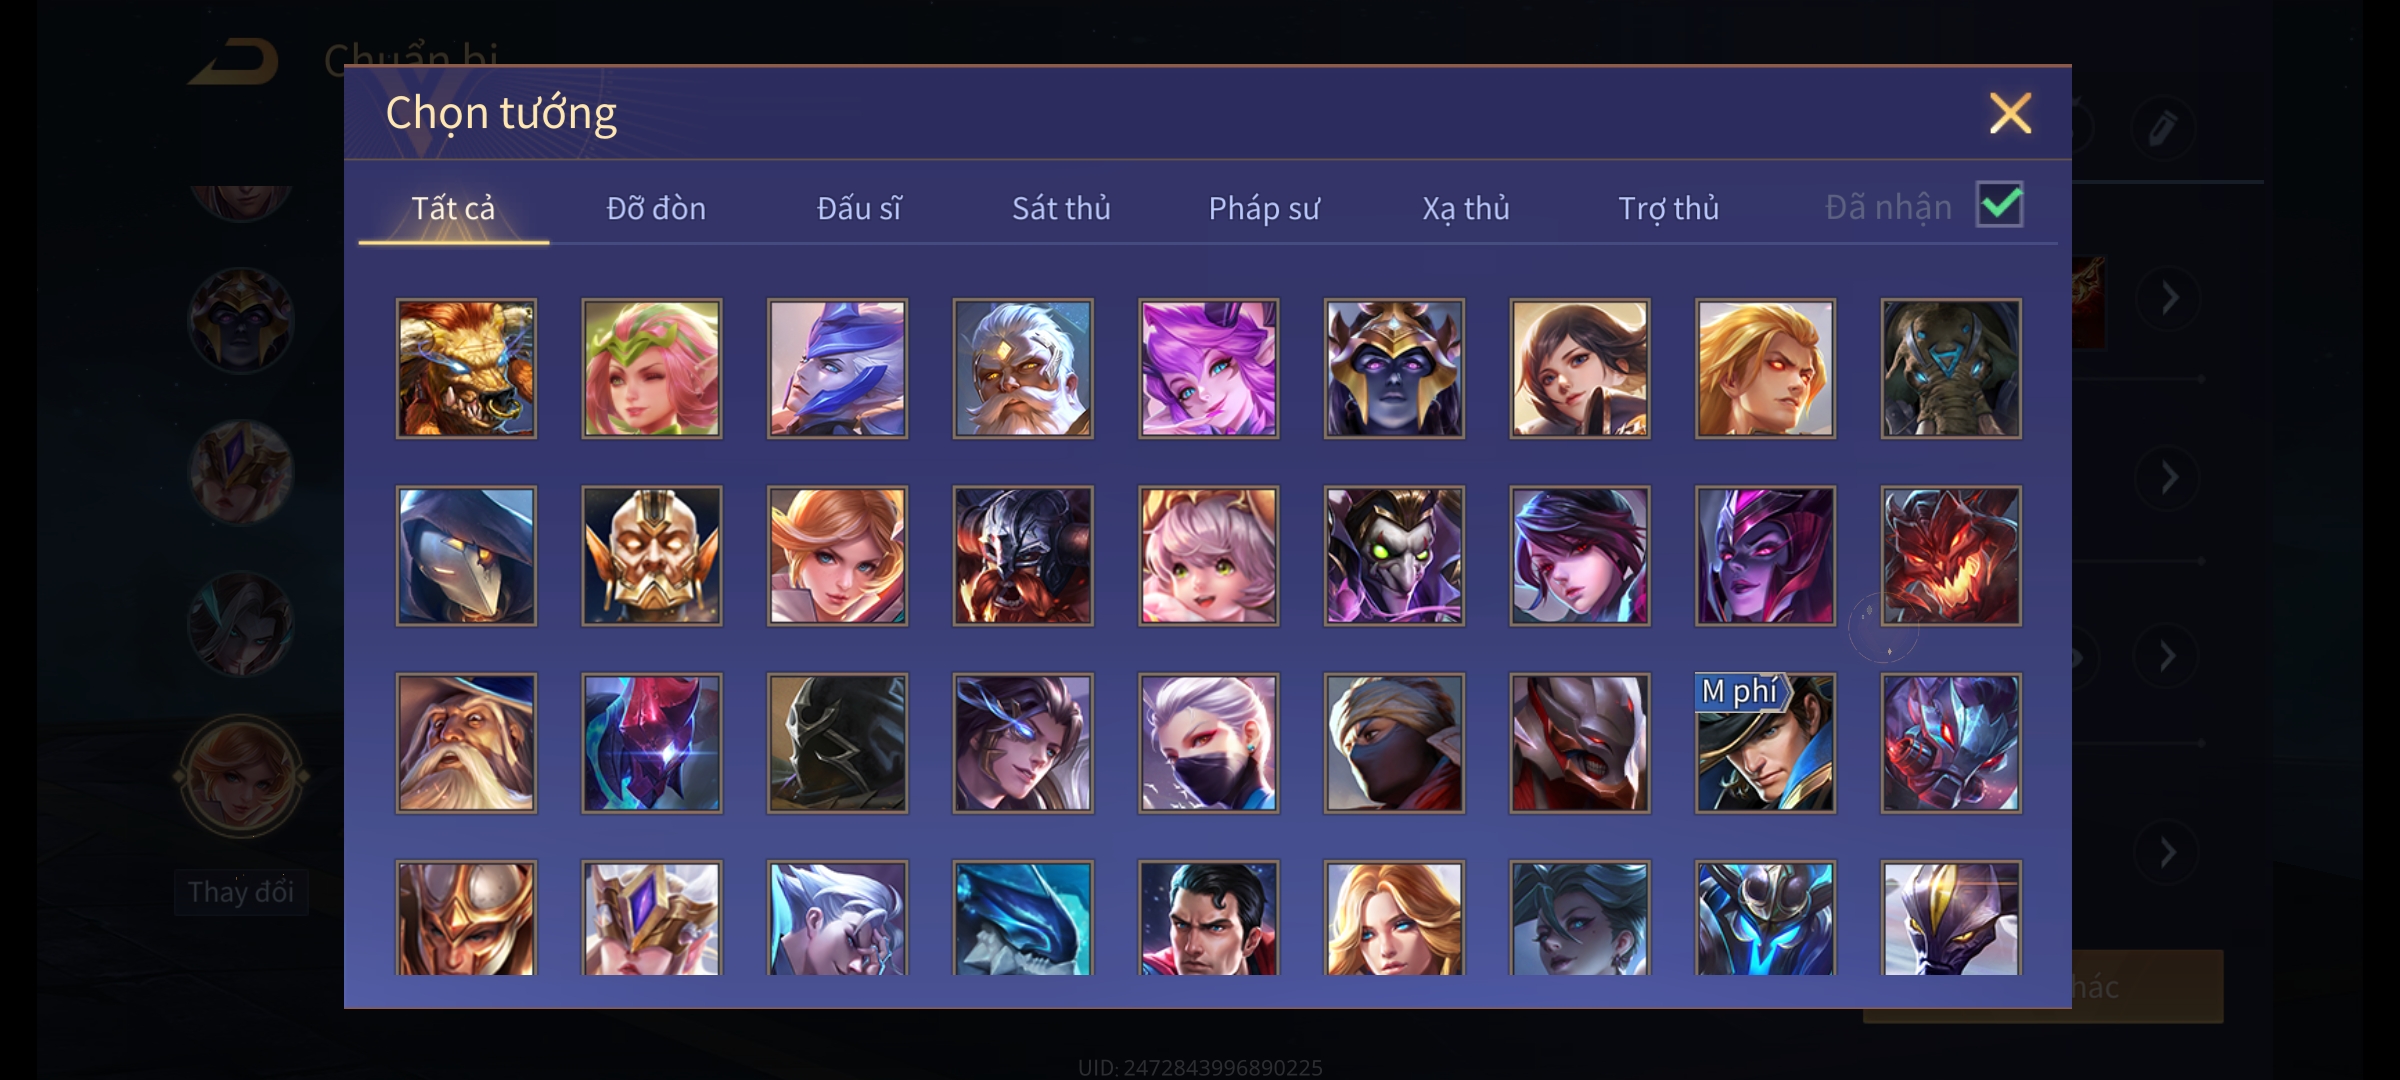Toggle the 'Đã nhận' checkbox
The width and height of the screenshot is (2400, 1080).
pyautogui.click(x=2000, y=205)
